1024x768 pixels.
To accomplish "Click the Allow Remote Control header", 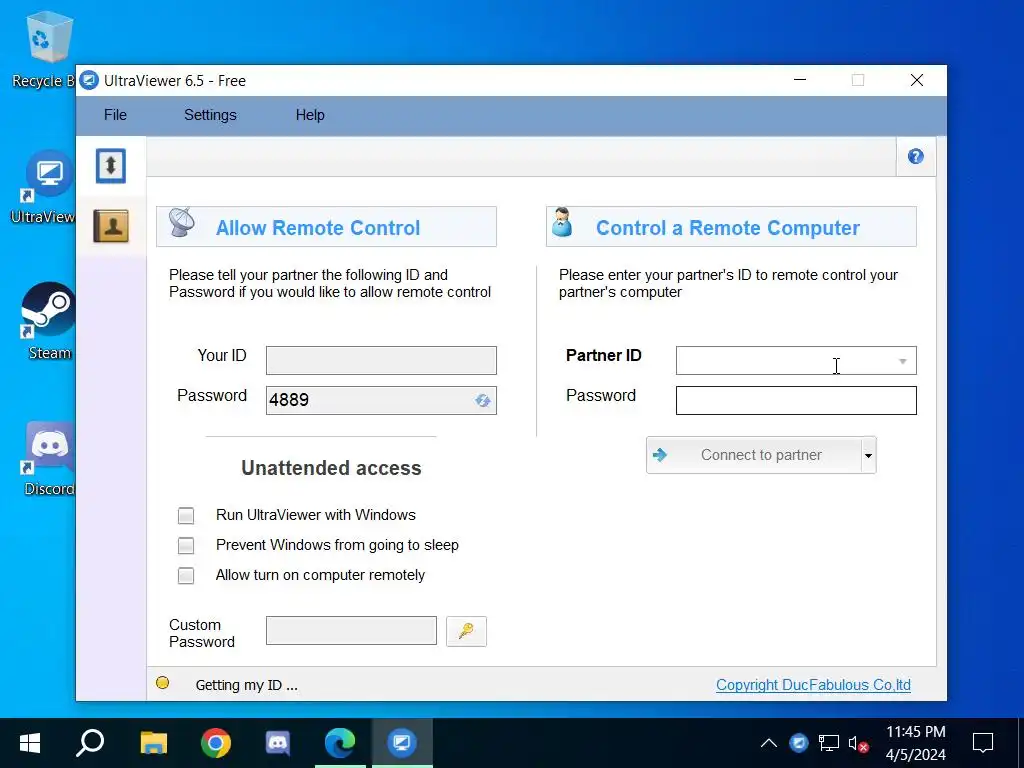I will click(x=327, y=227).
